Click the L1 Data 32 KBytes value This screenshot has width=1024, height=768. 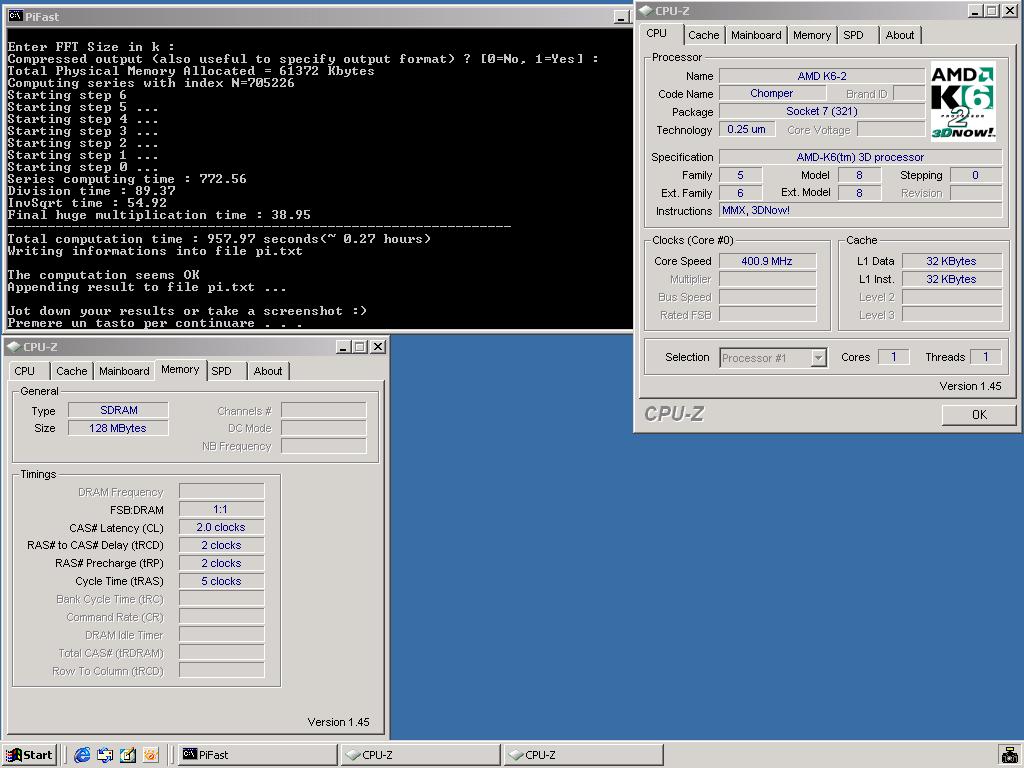tap(951, 261)
